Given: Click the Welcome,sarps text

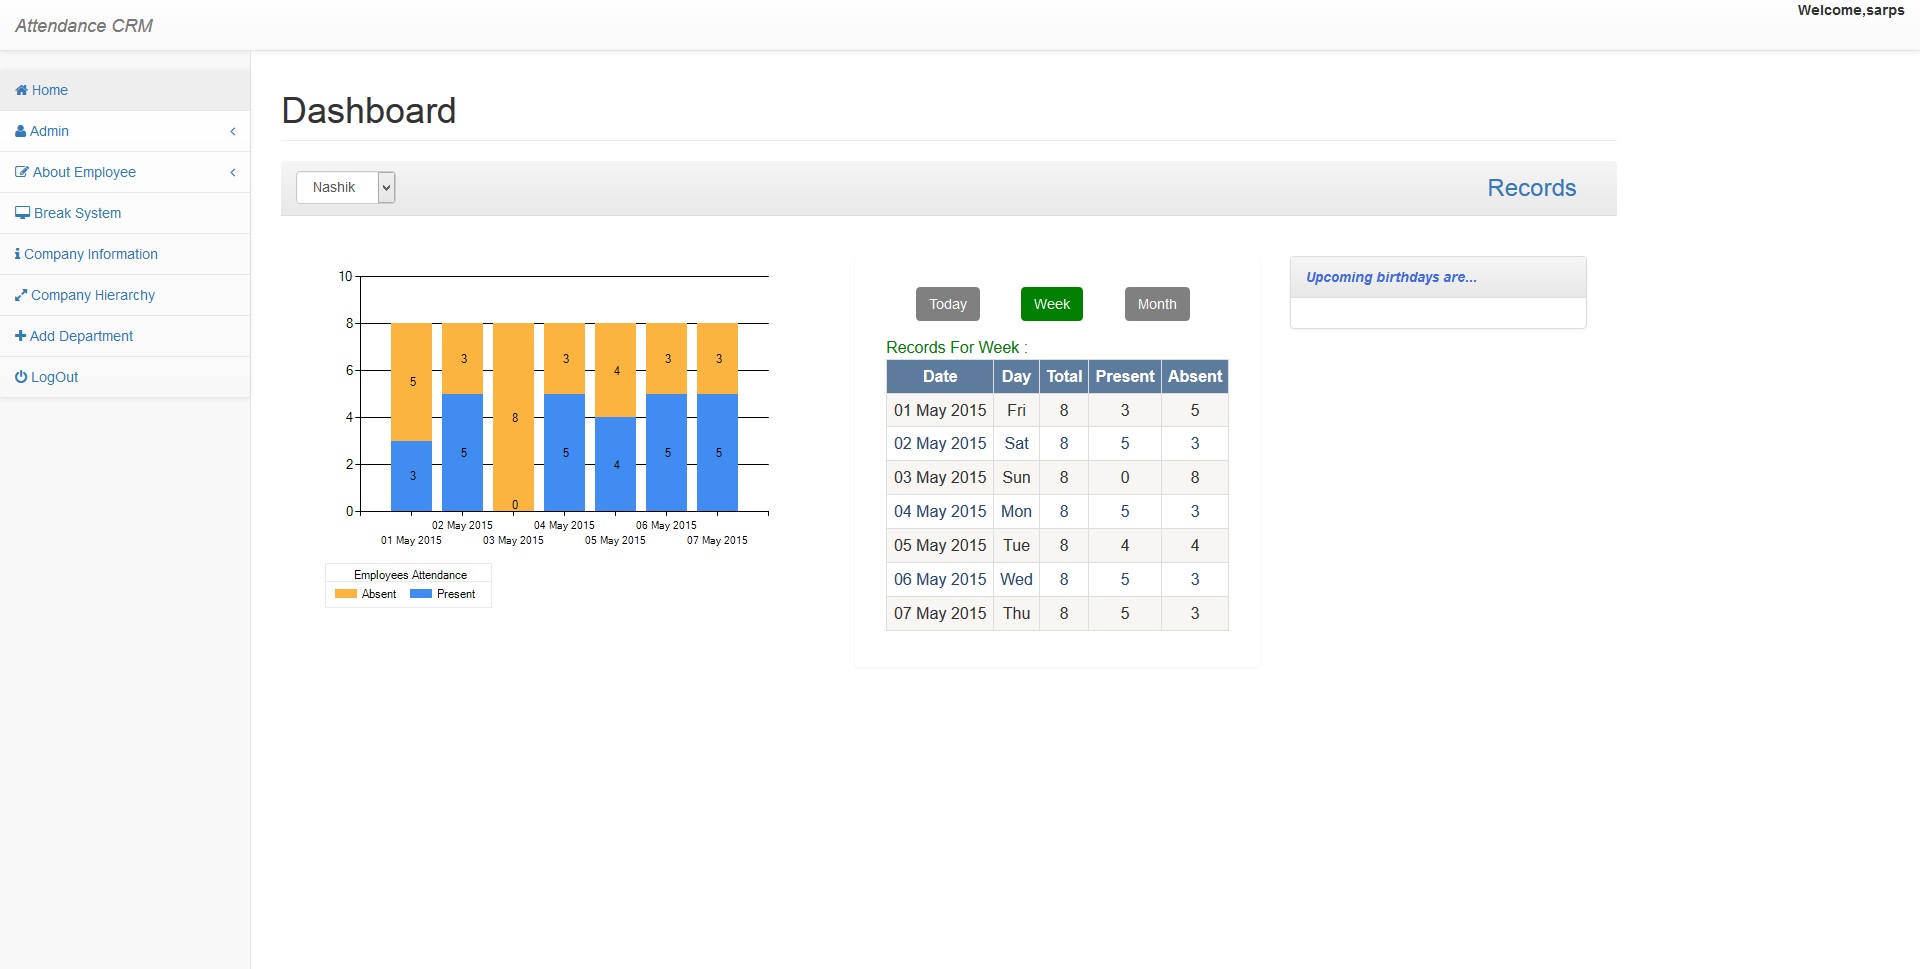Looking at the screenshot, I should tap(1851, 11).
